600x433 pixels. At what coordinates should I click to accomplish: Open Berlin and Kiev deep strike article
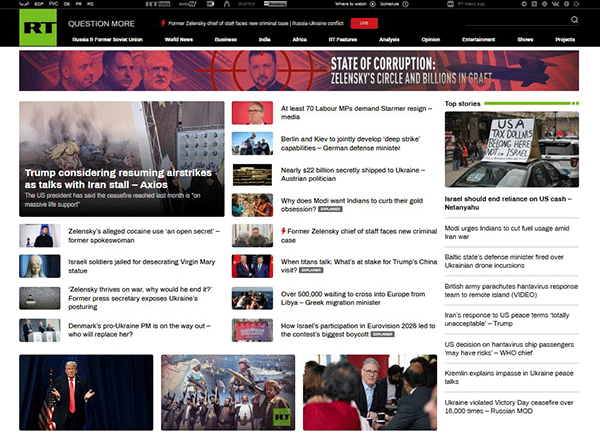point(351,143)
